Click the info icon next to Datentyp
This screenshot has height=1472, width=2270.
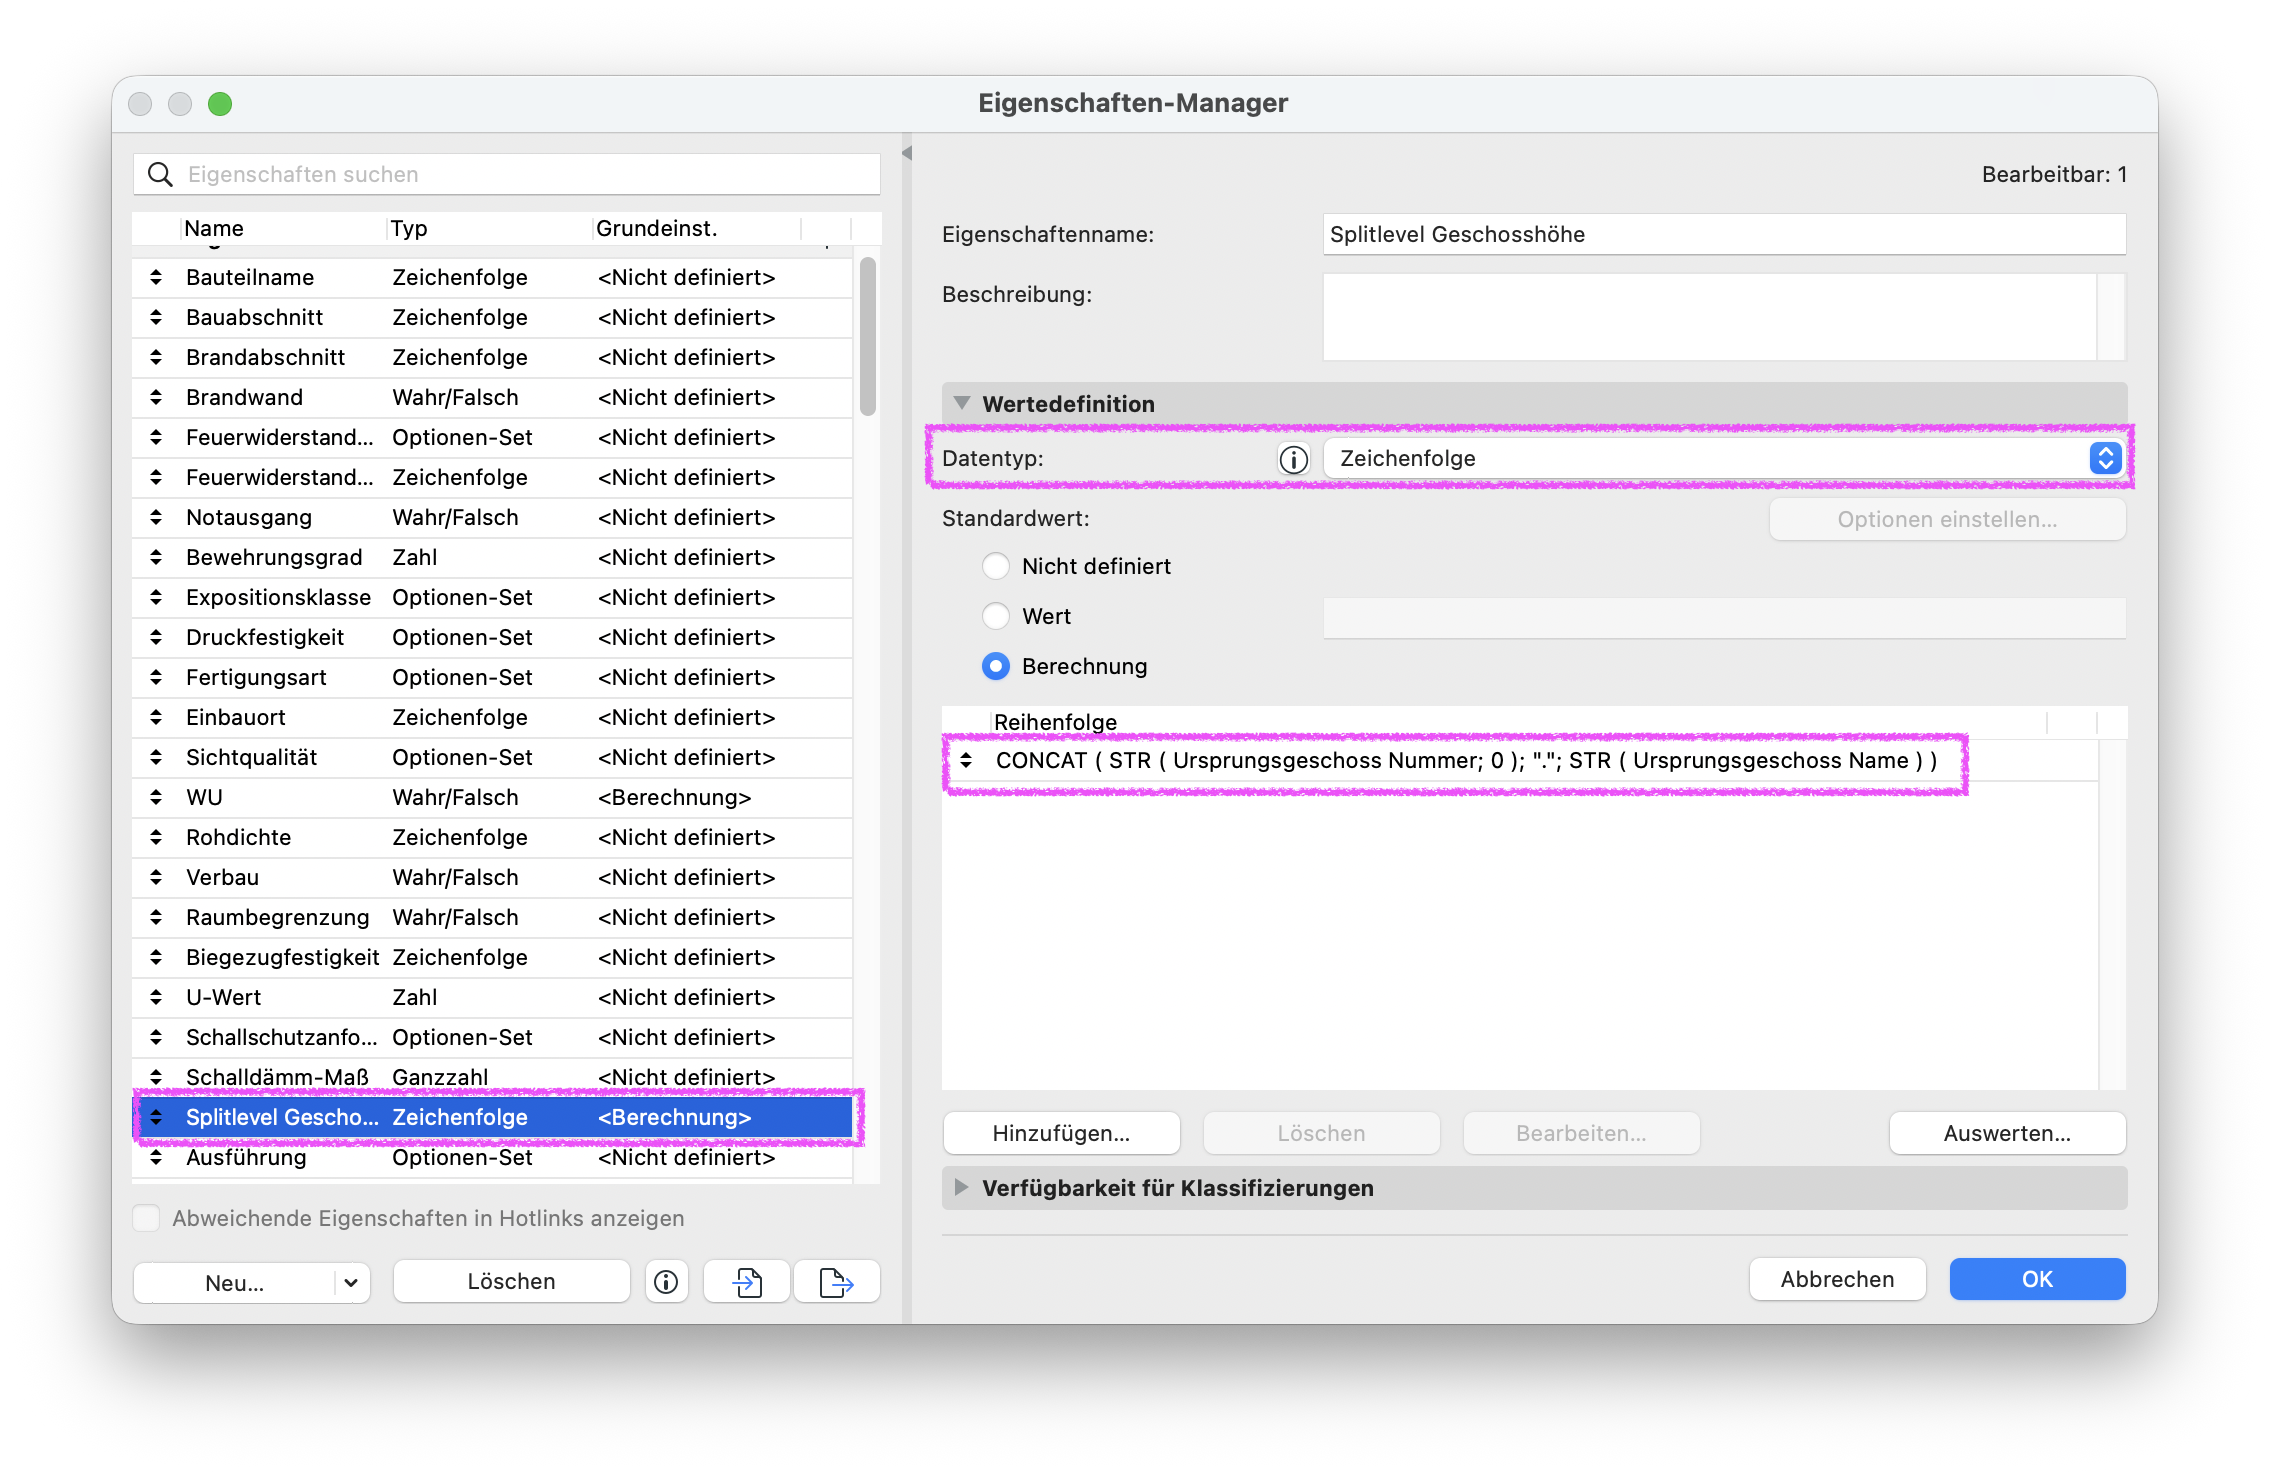click(1293, 459)
